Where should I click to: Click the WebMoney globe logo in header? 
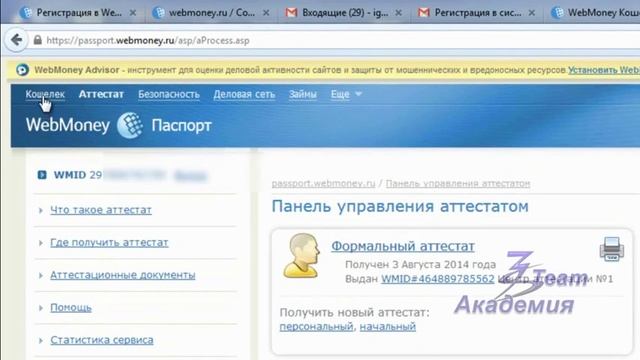[x=130, y=125]
